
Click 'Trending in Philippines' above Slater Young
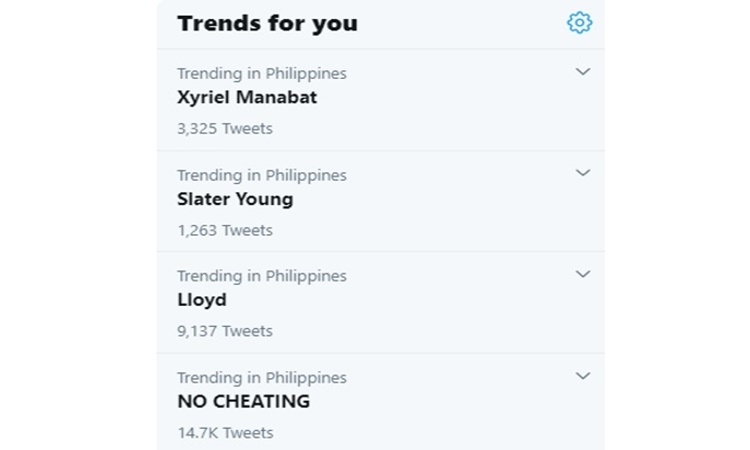tap(262, 175)
